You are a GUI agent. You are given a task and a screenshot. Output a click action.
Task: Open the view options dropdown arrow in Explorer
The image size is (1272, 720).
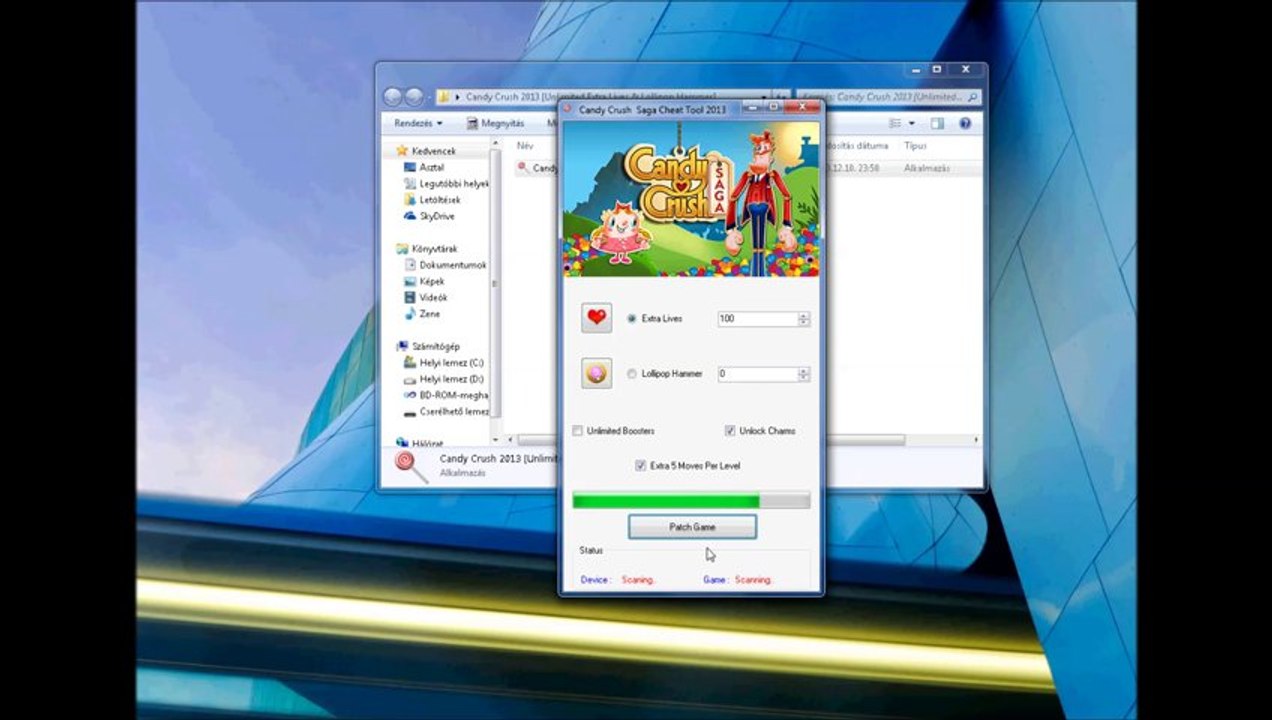(912, 123)
